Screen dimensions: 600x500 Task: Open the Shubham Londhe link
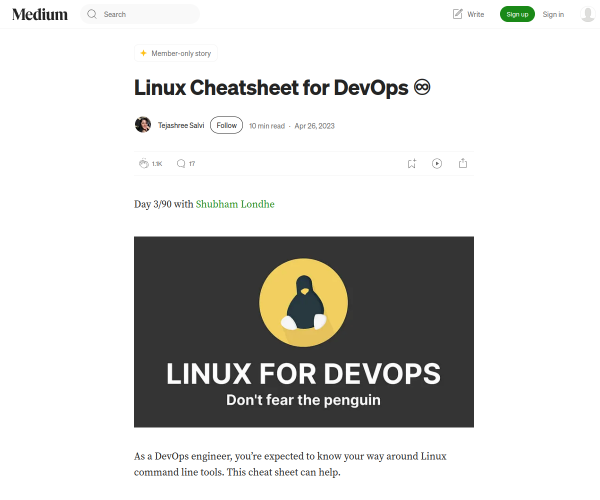(235, 204)
